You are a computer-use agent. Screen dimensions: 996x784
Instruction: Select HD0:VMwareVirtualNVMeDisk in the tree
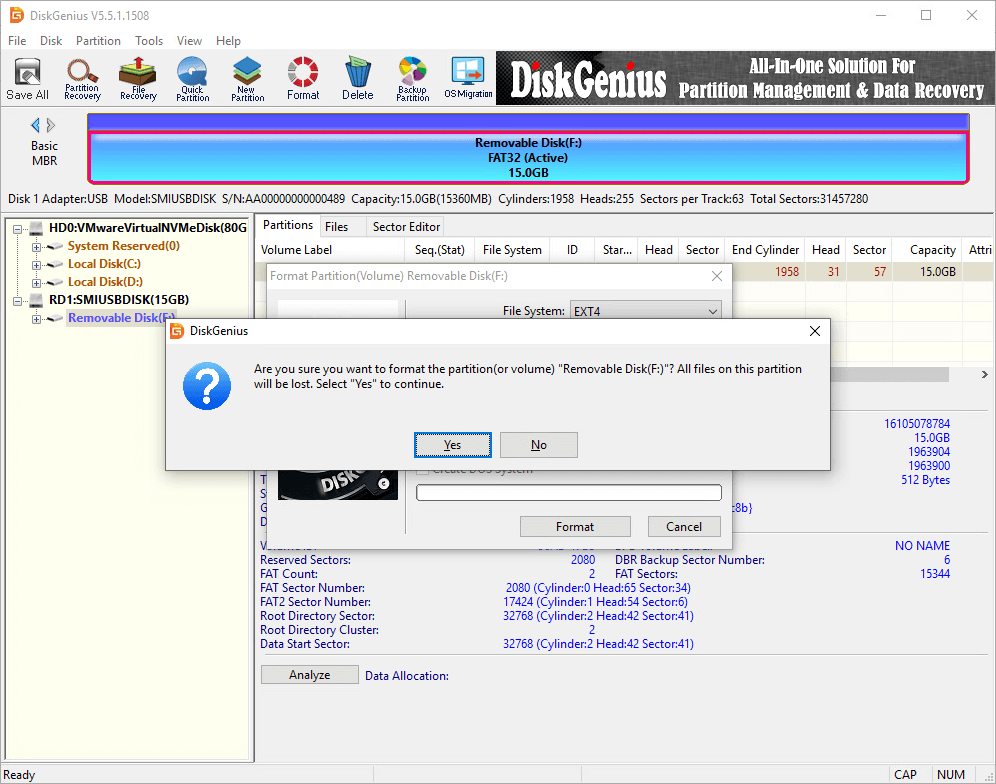[x=147, y=228]
